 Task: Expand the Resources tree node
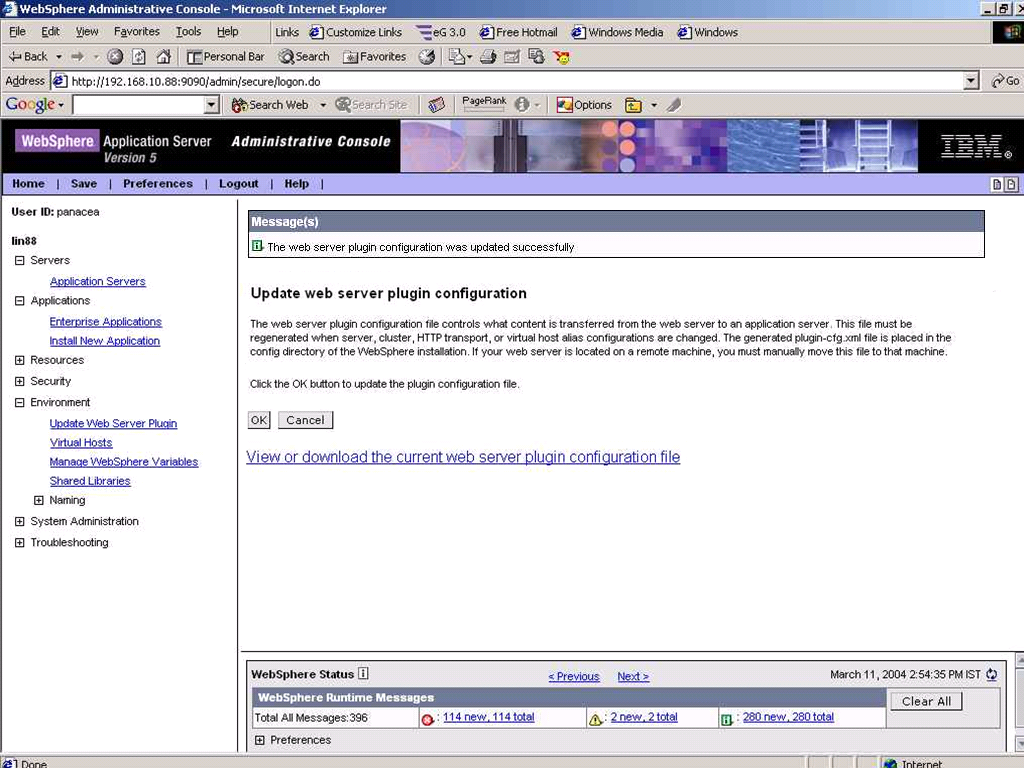tap(20, 360)
